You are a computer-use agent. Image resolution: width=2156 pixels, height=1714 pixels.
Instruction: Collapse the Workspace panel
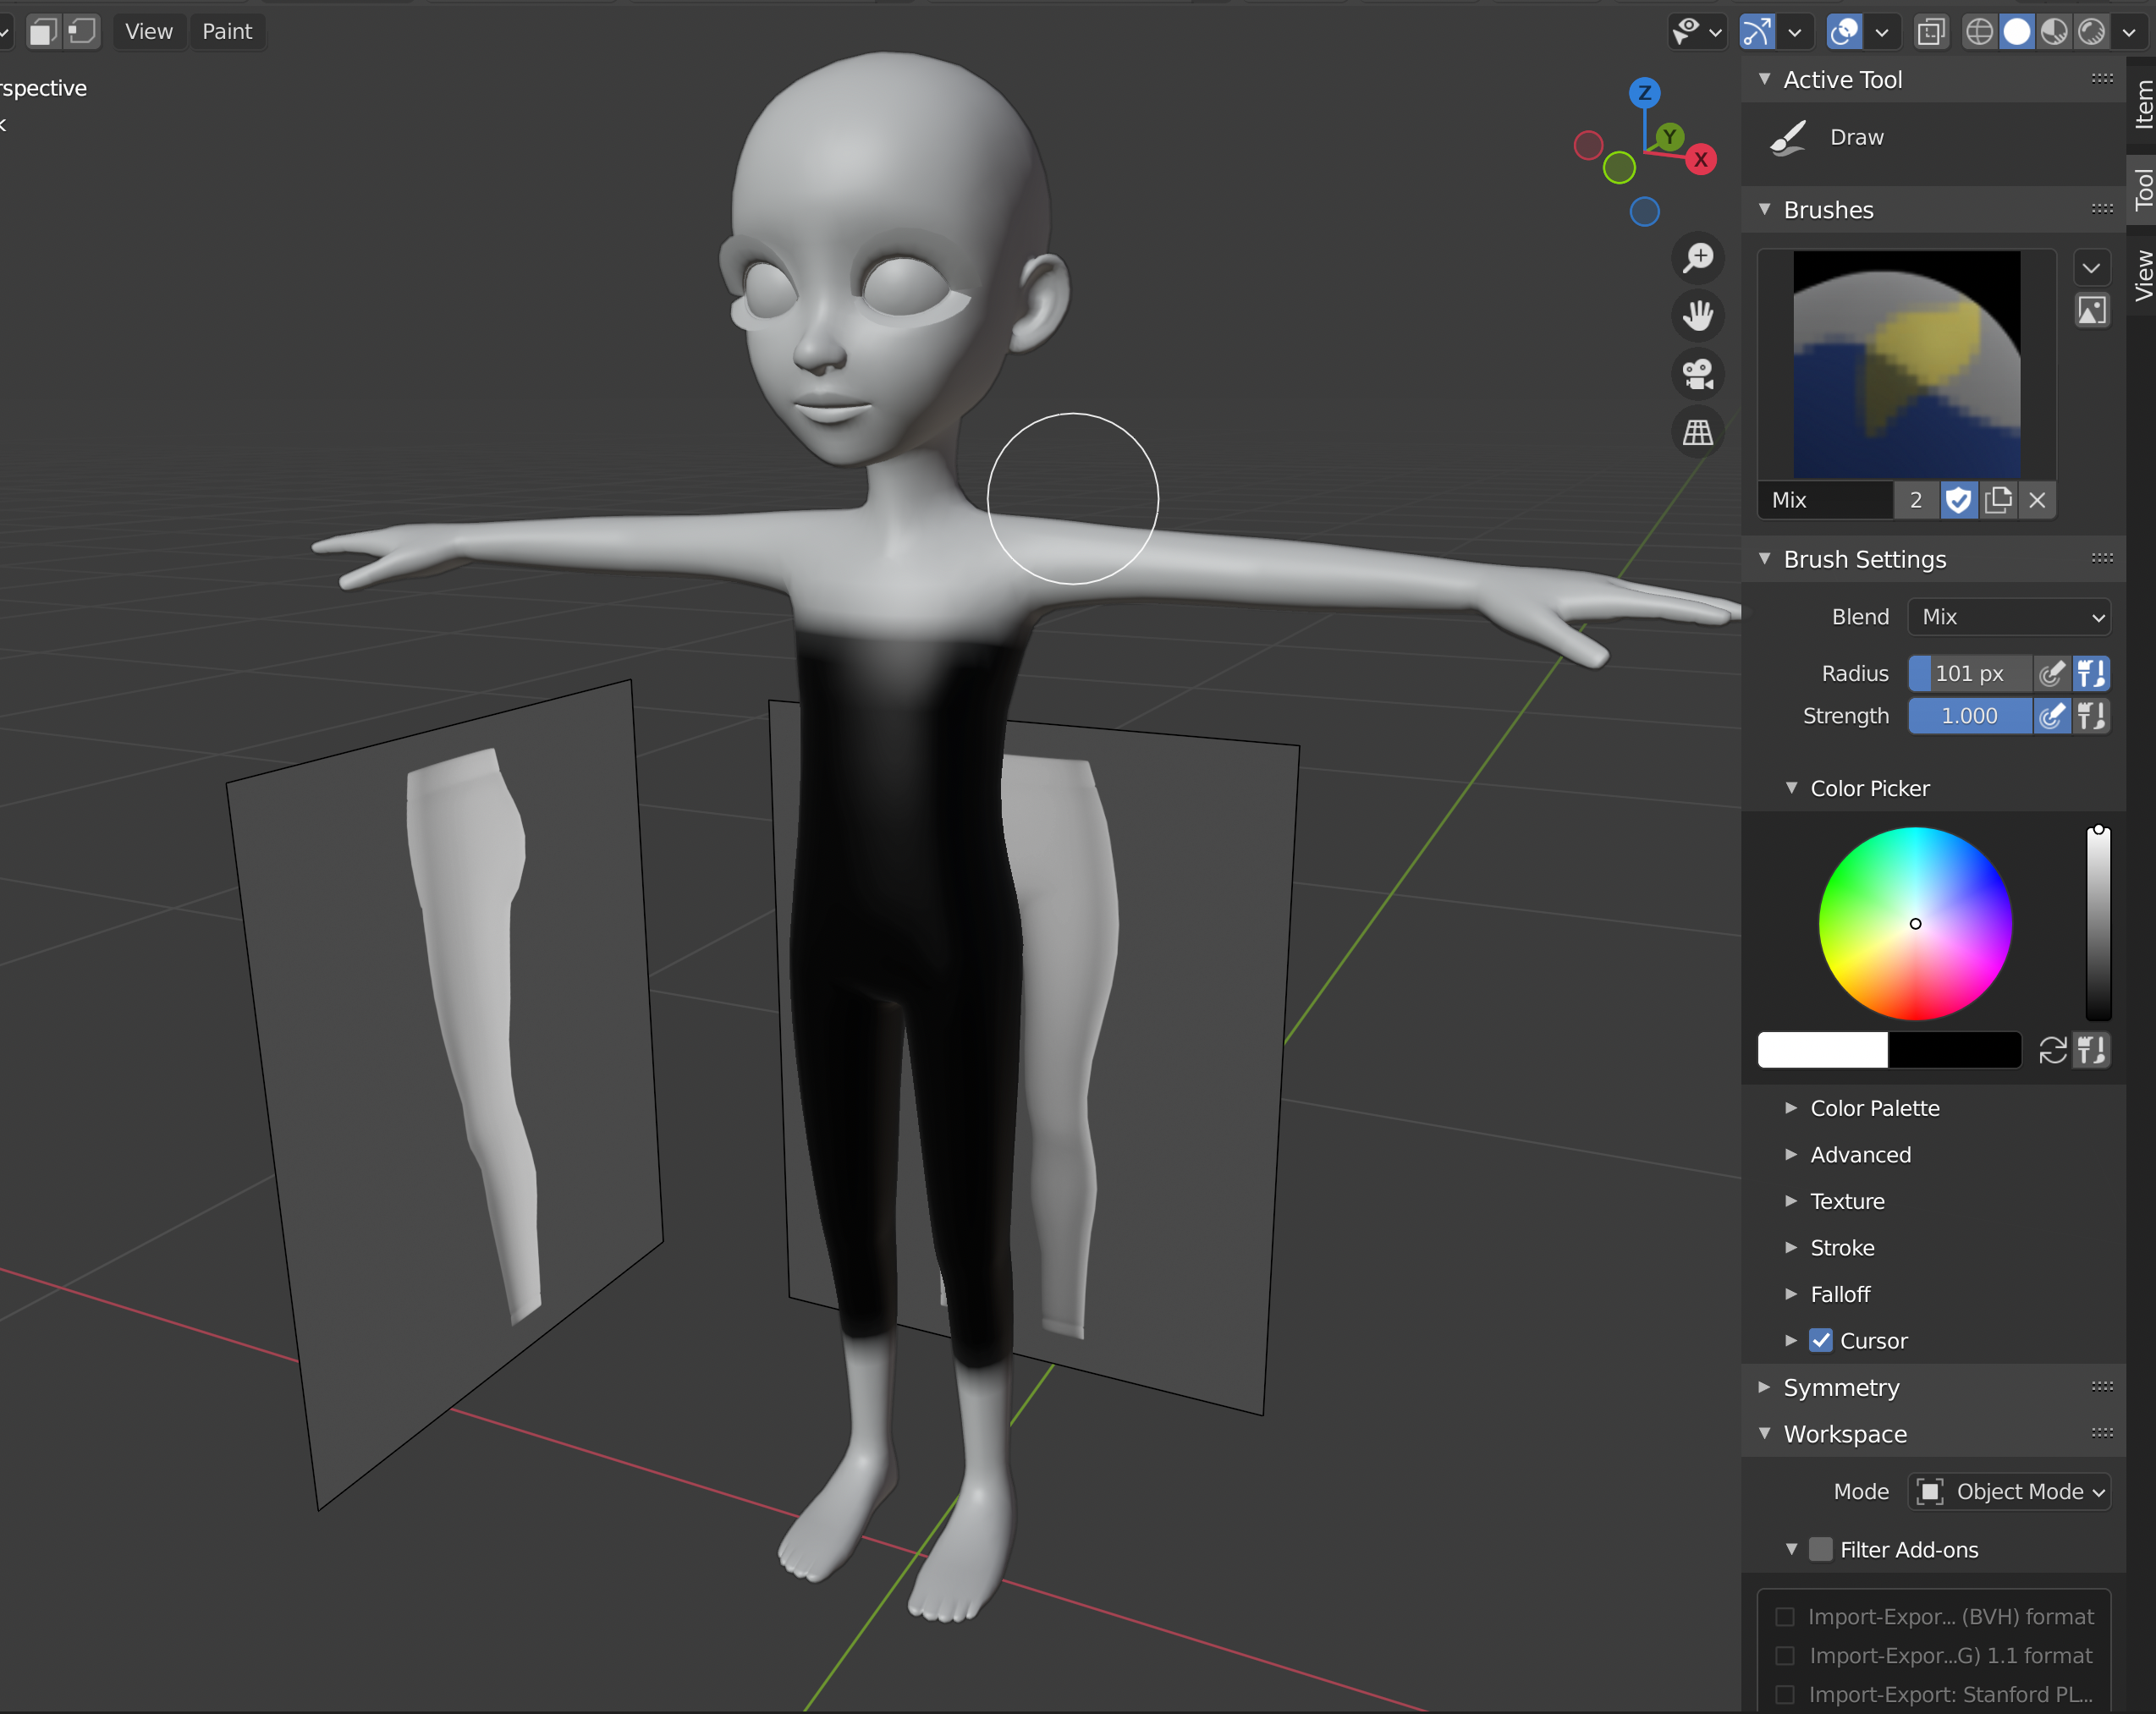[x=1844, y=1434]
